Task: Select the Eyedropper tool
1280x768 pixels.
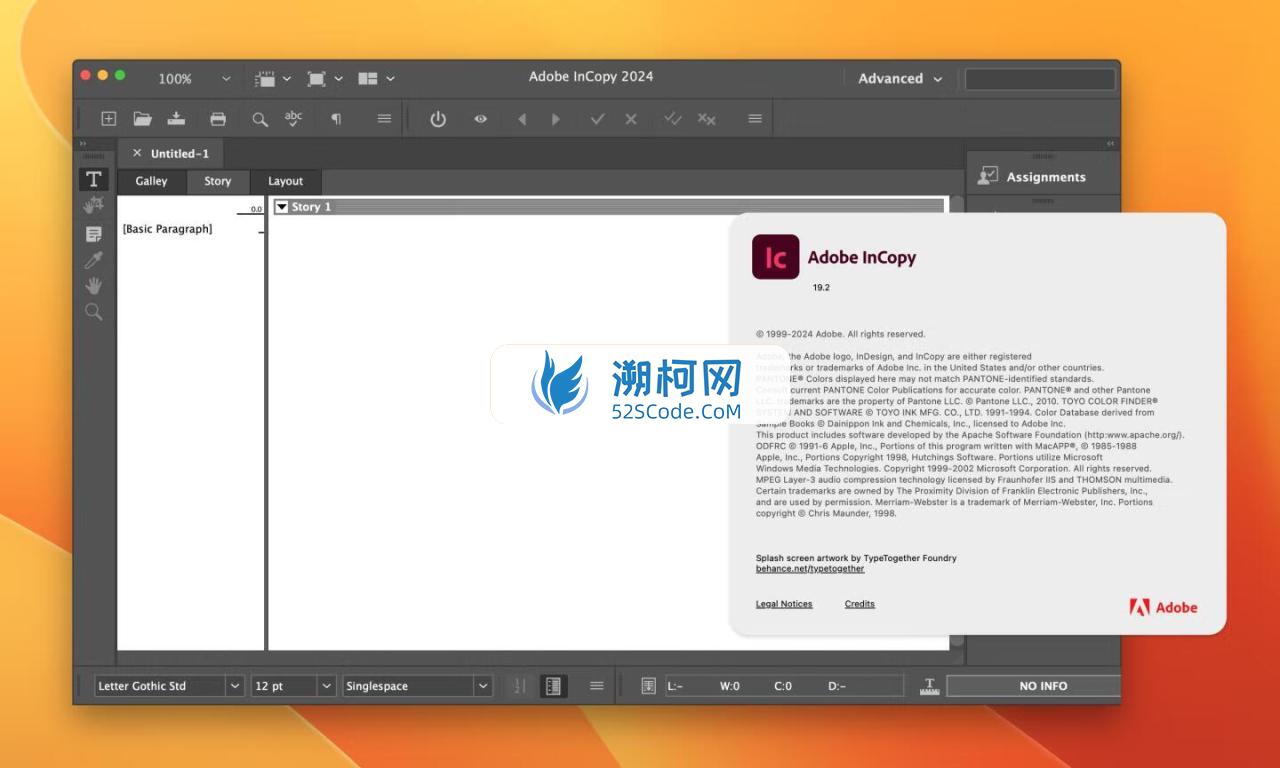Action: (94, 260)
